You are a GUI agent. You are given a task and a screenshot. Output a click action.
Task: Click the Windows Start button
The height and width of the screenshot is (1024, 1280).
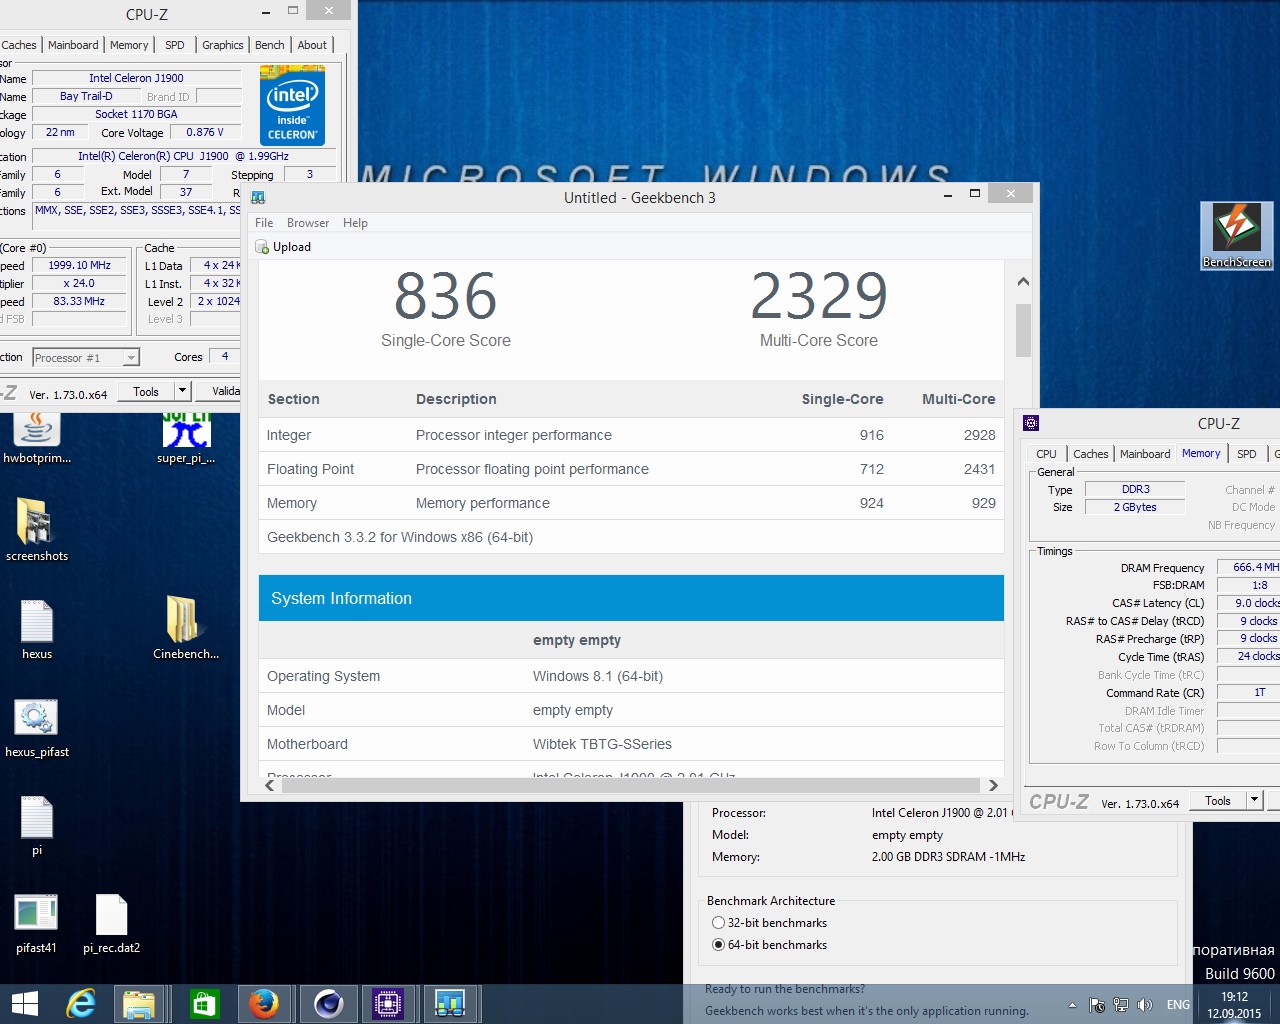click(x=24, y=1004)
